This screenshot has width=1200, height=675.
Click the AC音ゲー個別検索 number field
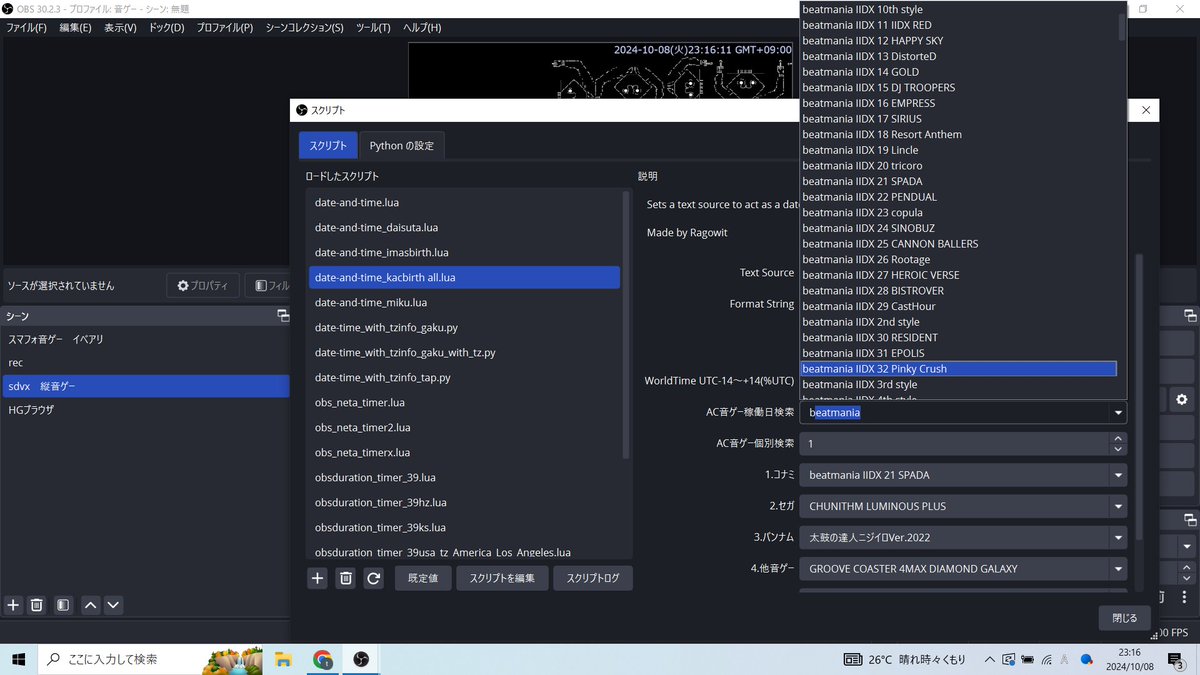[953, 443]
